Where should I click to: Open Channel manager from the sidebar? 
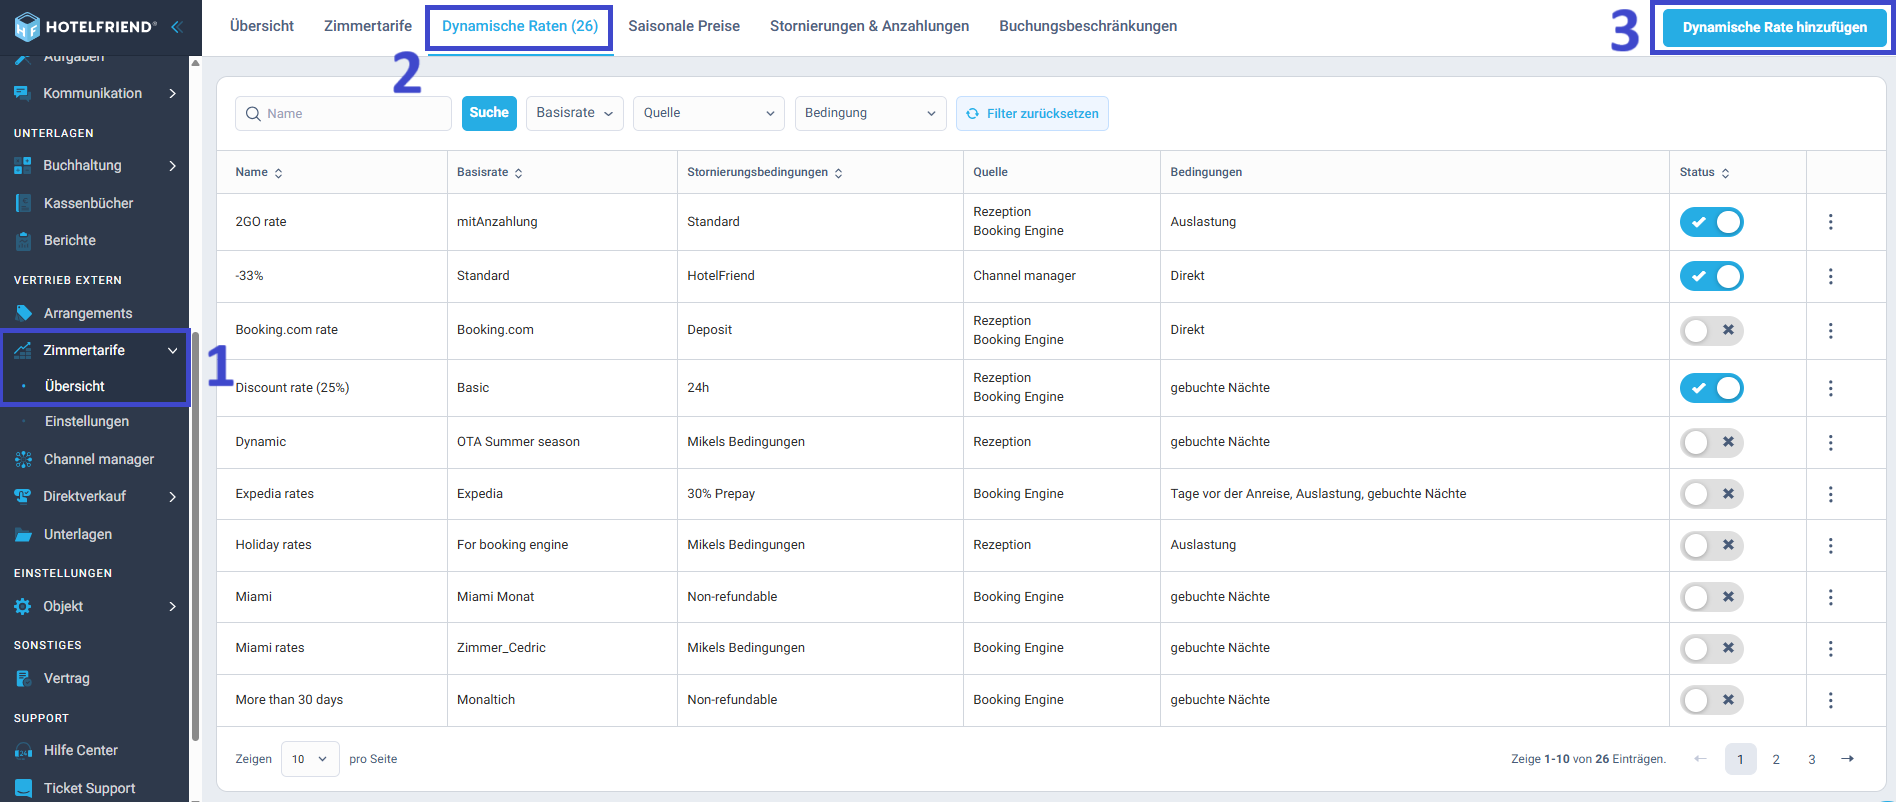pos(98,459)
